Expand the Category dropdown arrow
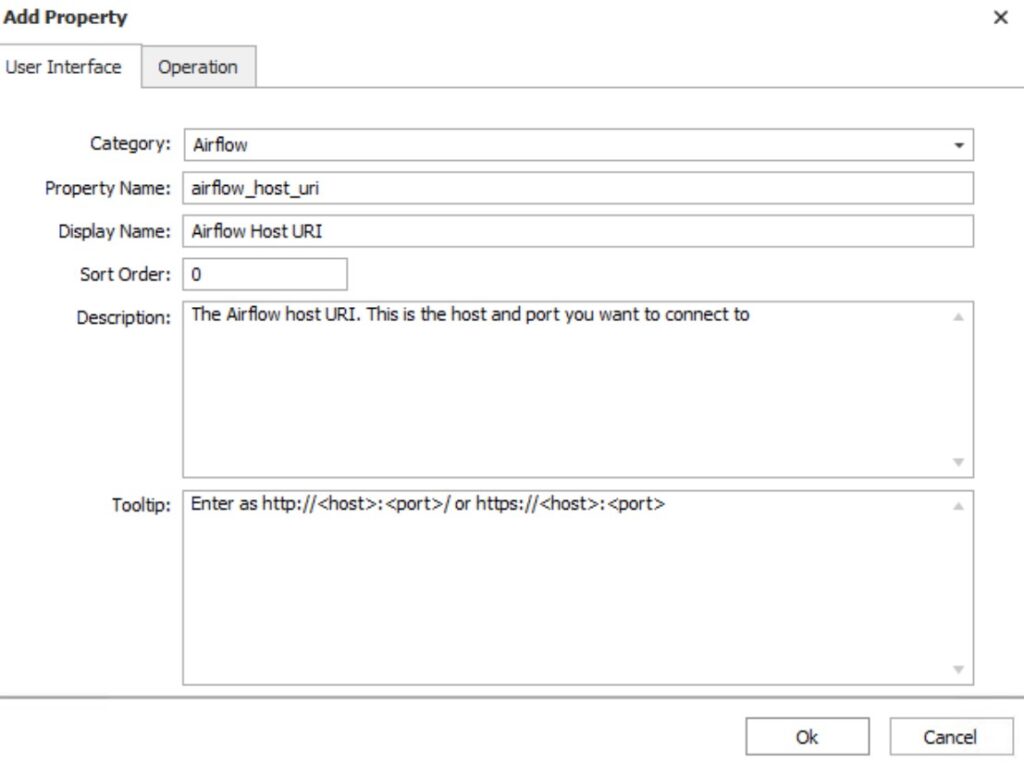The image size is (1024, 763). [959, 145]
